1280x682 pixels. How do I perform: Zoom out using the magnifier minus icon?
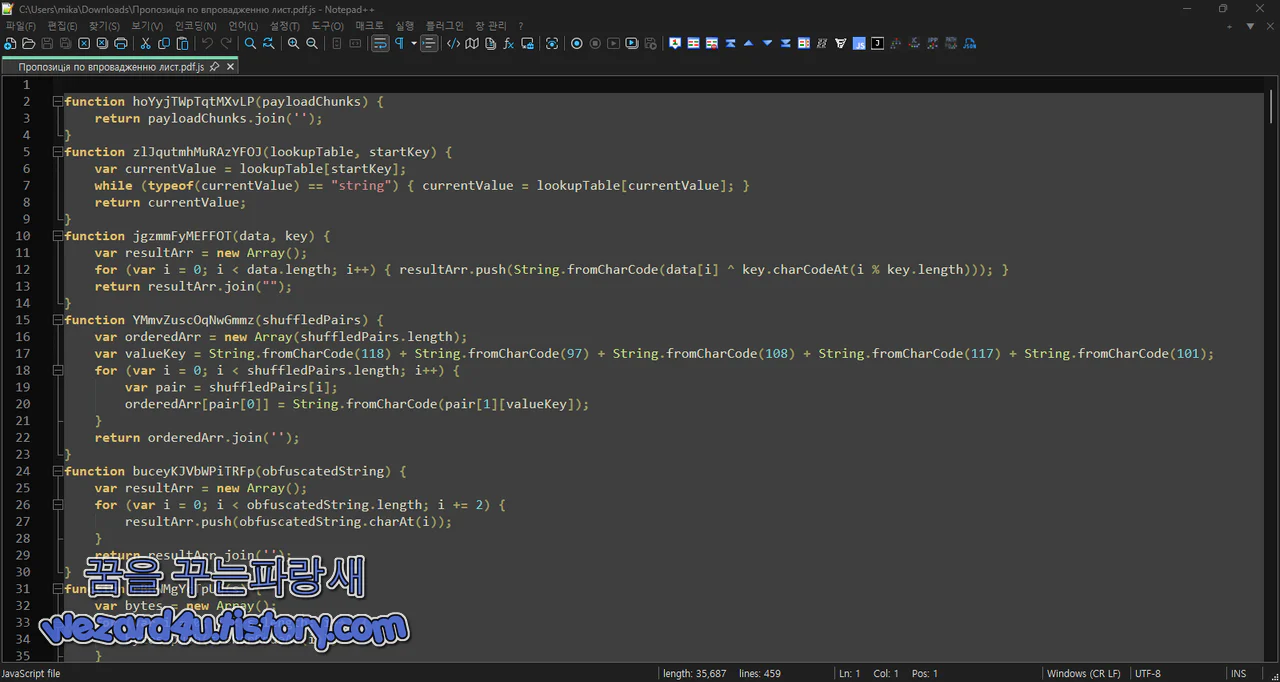pos(312,44)
